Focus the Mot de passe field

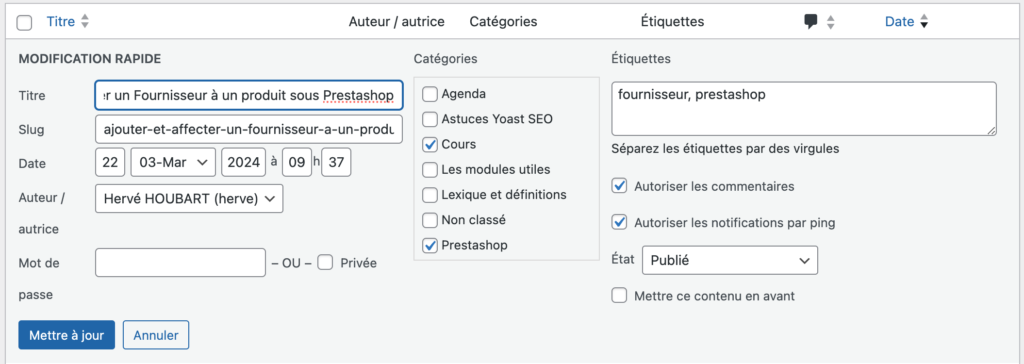click(180, 262)
